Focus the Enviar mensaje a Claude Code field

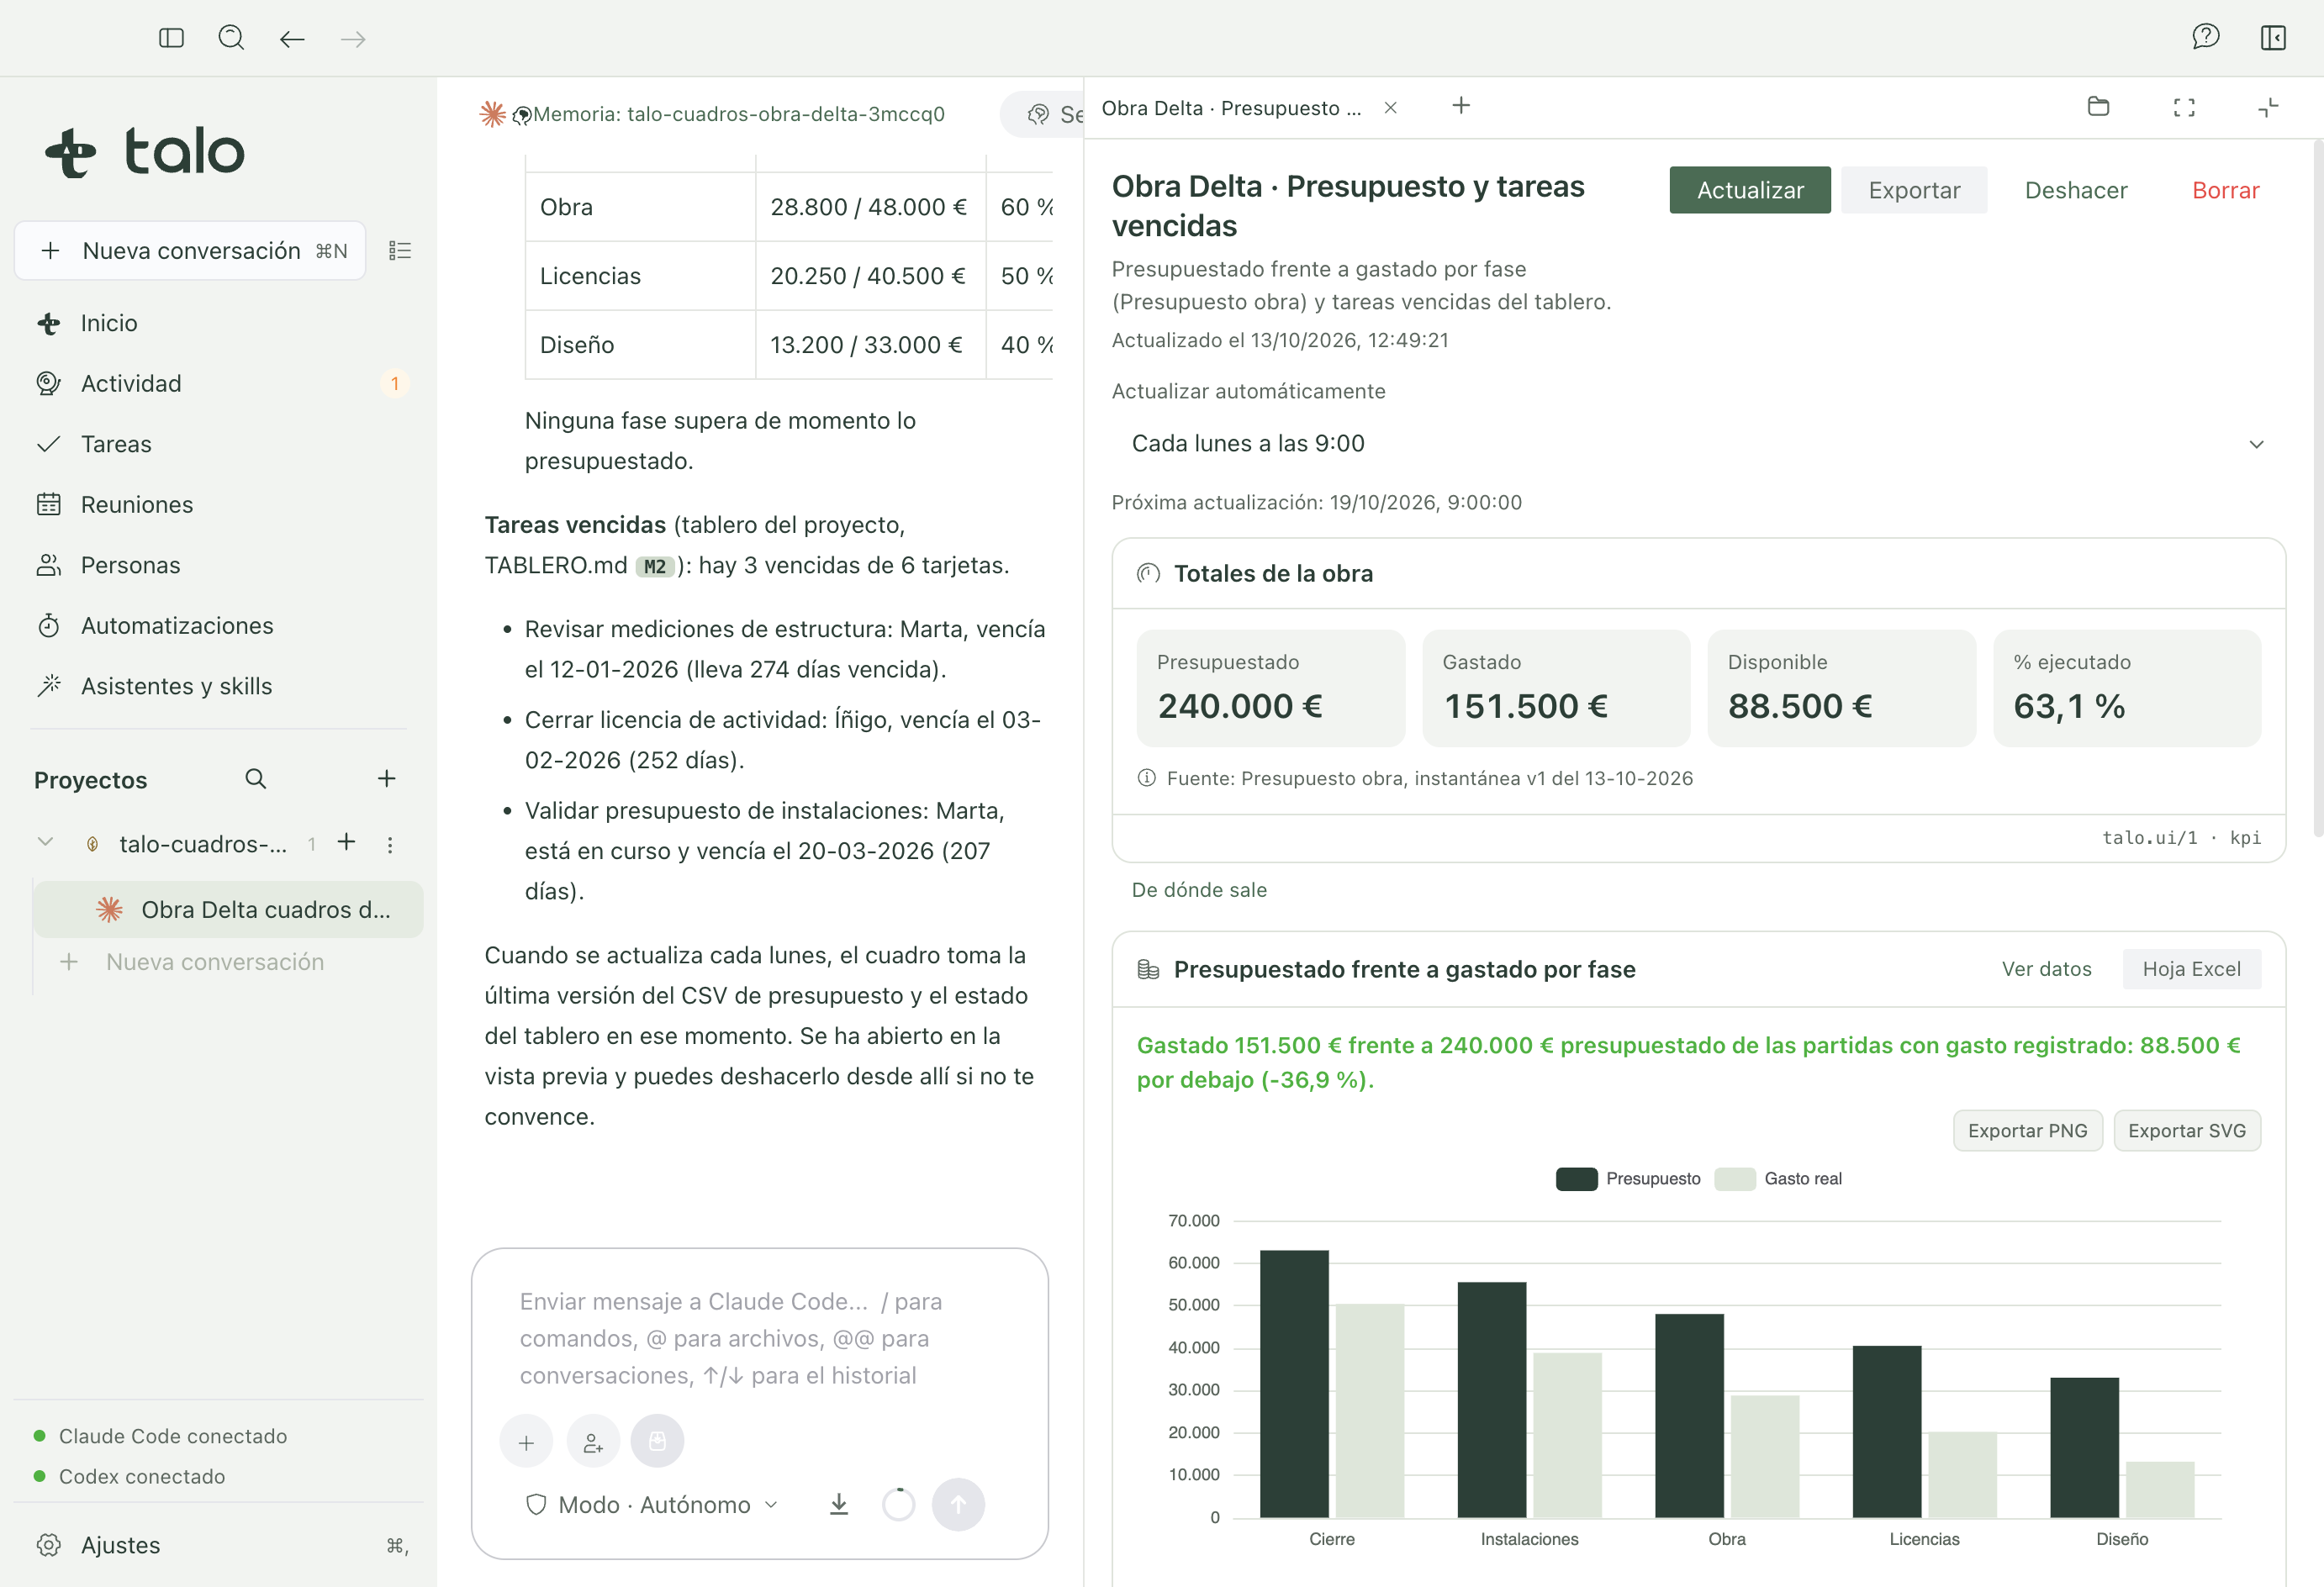[759, 1339]
